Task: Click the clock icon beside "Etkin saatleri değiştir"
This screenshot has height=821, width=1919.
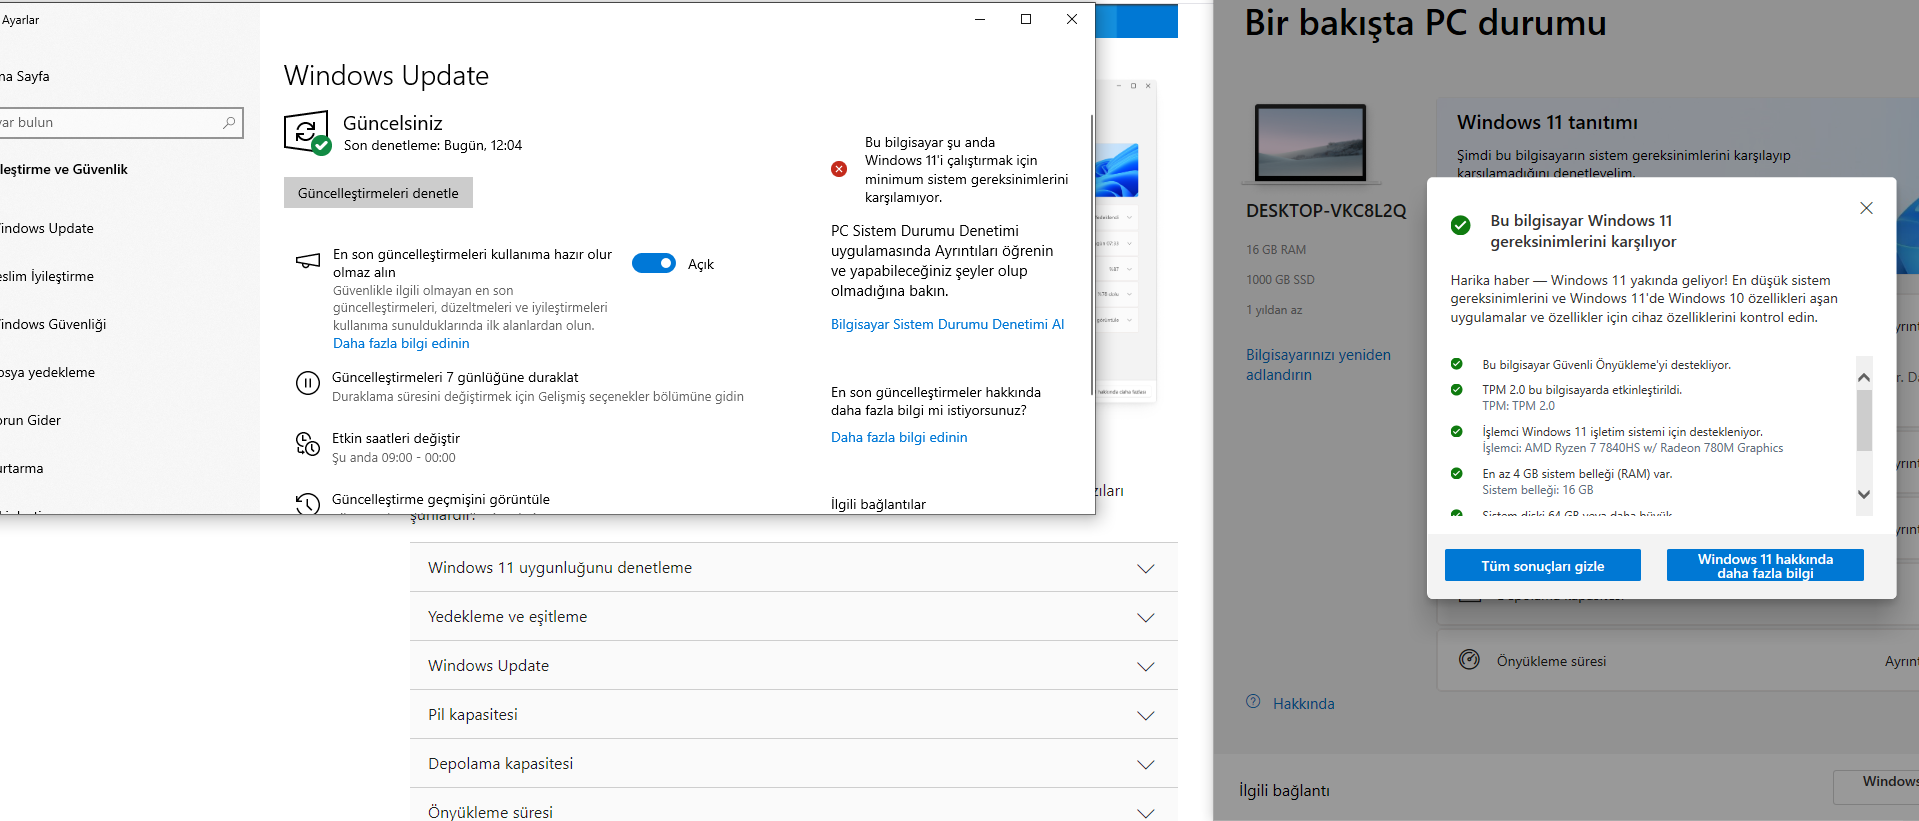Action: click(308, 444)
